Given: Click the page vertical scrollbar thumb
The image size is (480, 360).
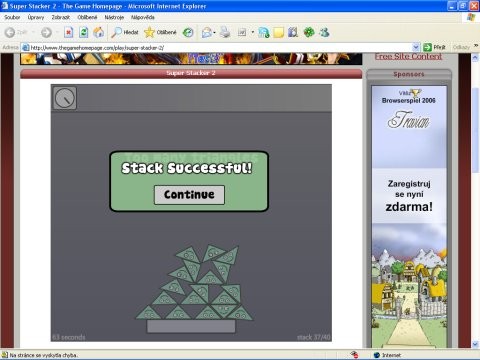Looking at the screenshot, I should (x=475, y=130).
